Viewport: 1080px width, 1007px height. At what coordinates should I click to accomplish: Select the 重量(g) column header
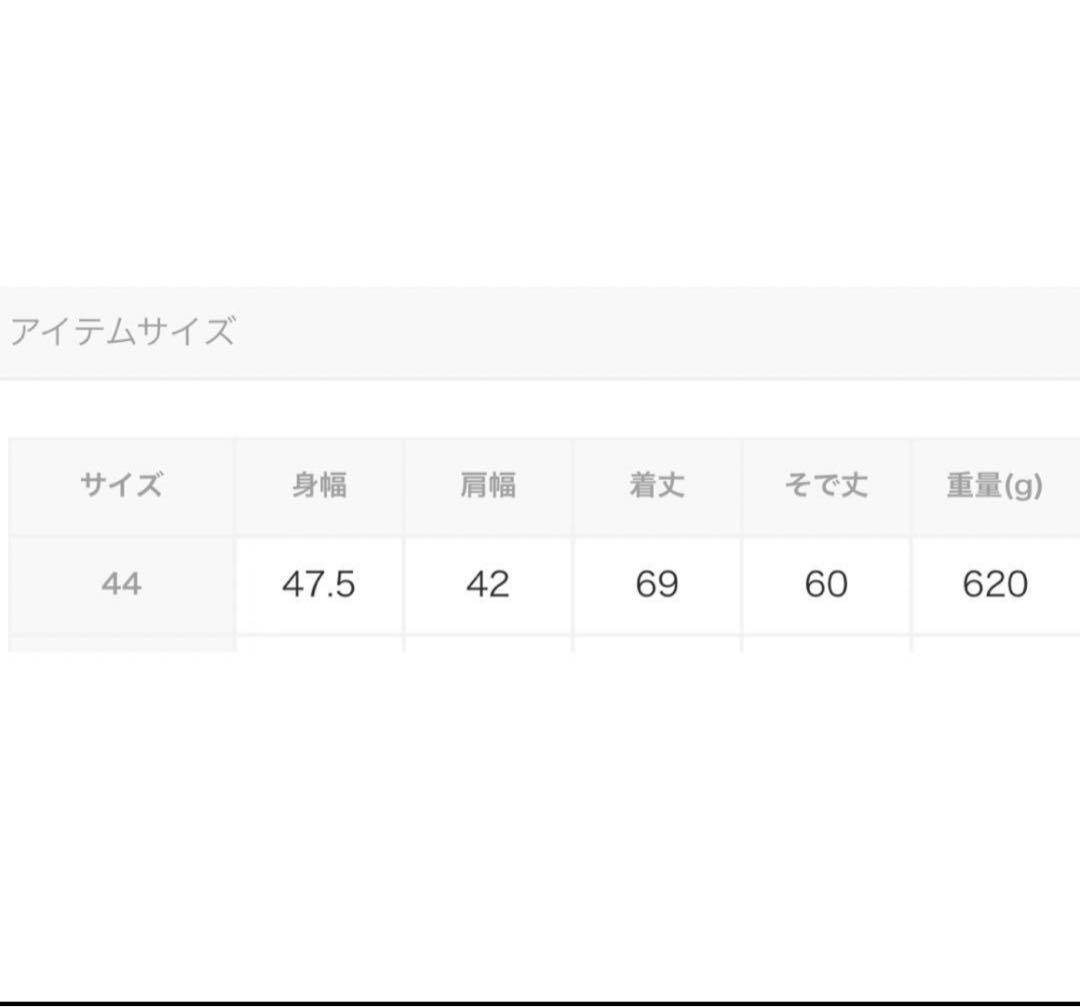(x=995, y=486)
